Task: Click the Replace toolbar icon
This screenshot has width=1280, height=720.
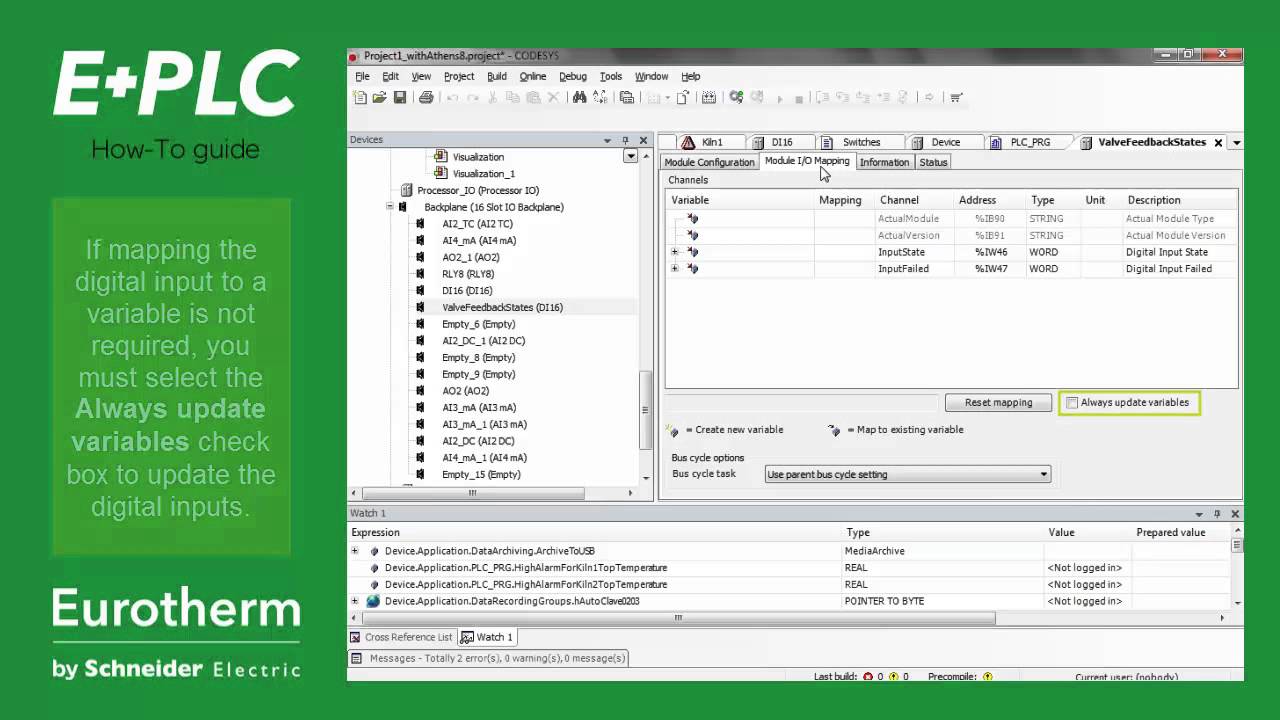Action: click(x=600, y=97)
